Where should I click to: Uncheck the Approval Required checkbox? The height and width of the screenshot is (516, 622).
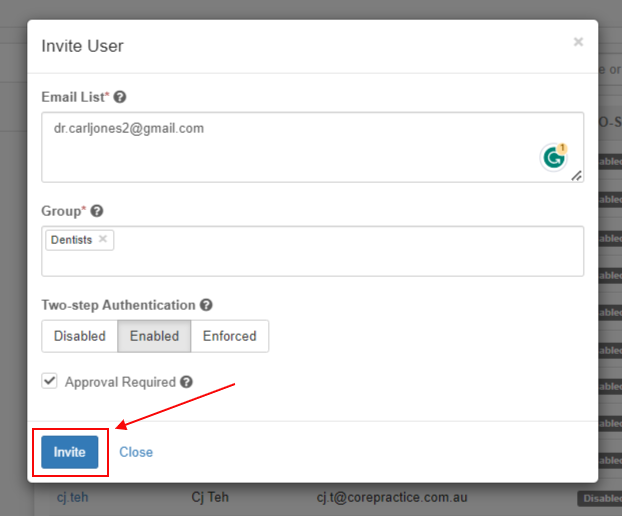tap(49, 381)
